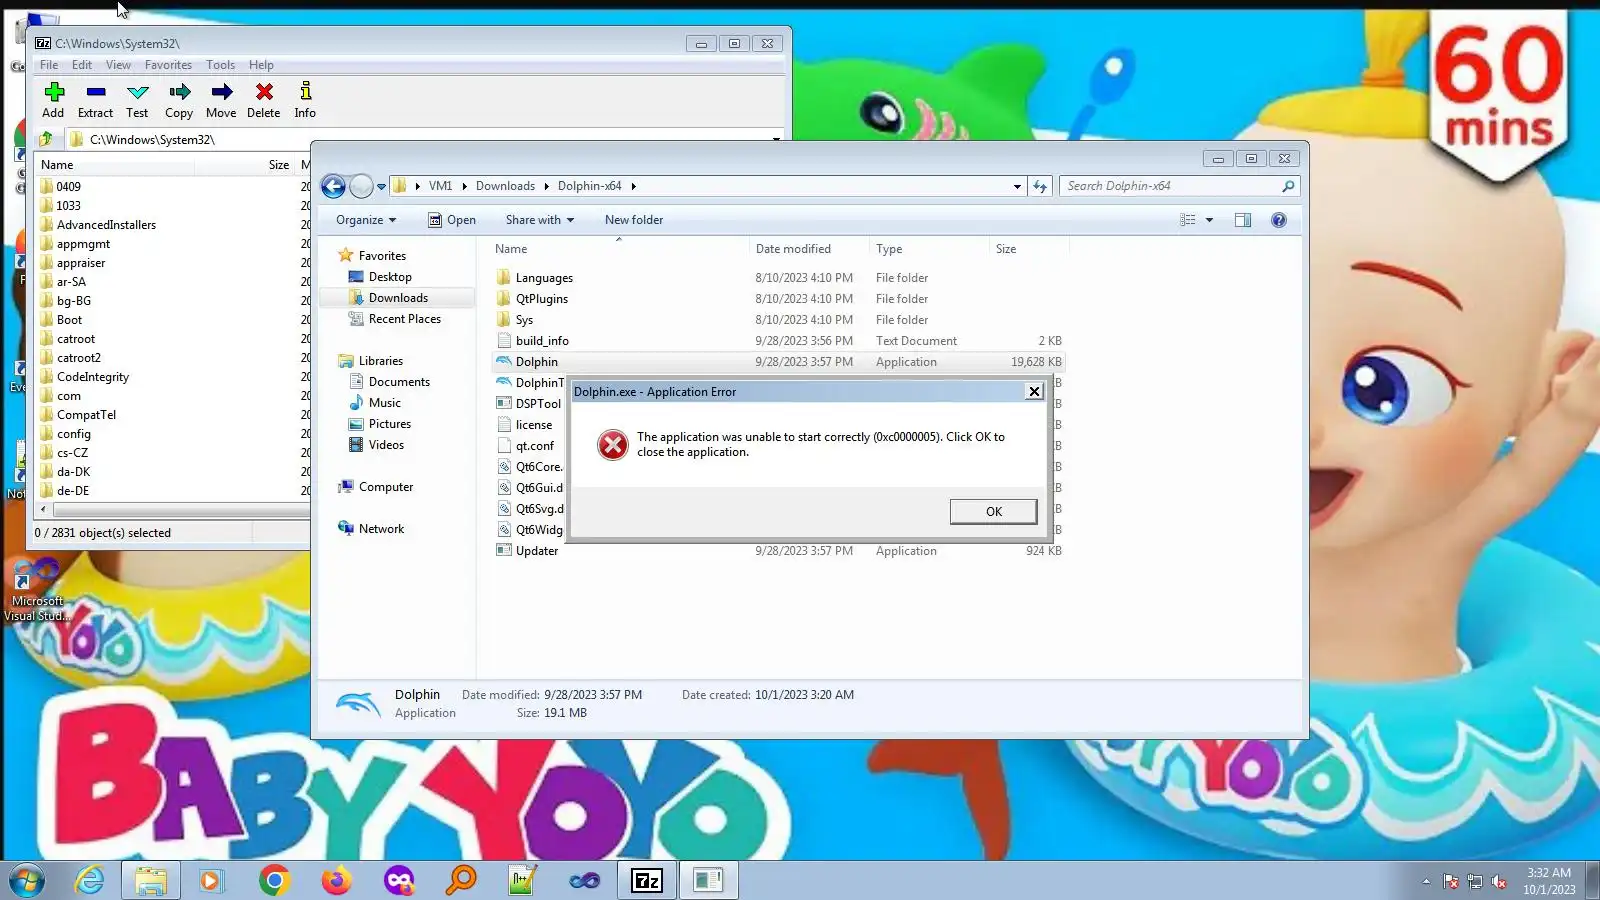Click the up-folder icon beside 7-Zip path
The height and width of the screenshot is (900, 1600).
tap(46, 139)
